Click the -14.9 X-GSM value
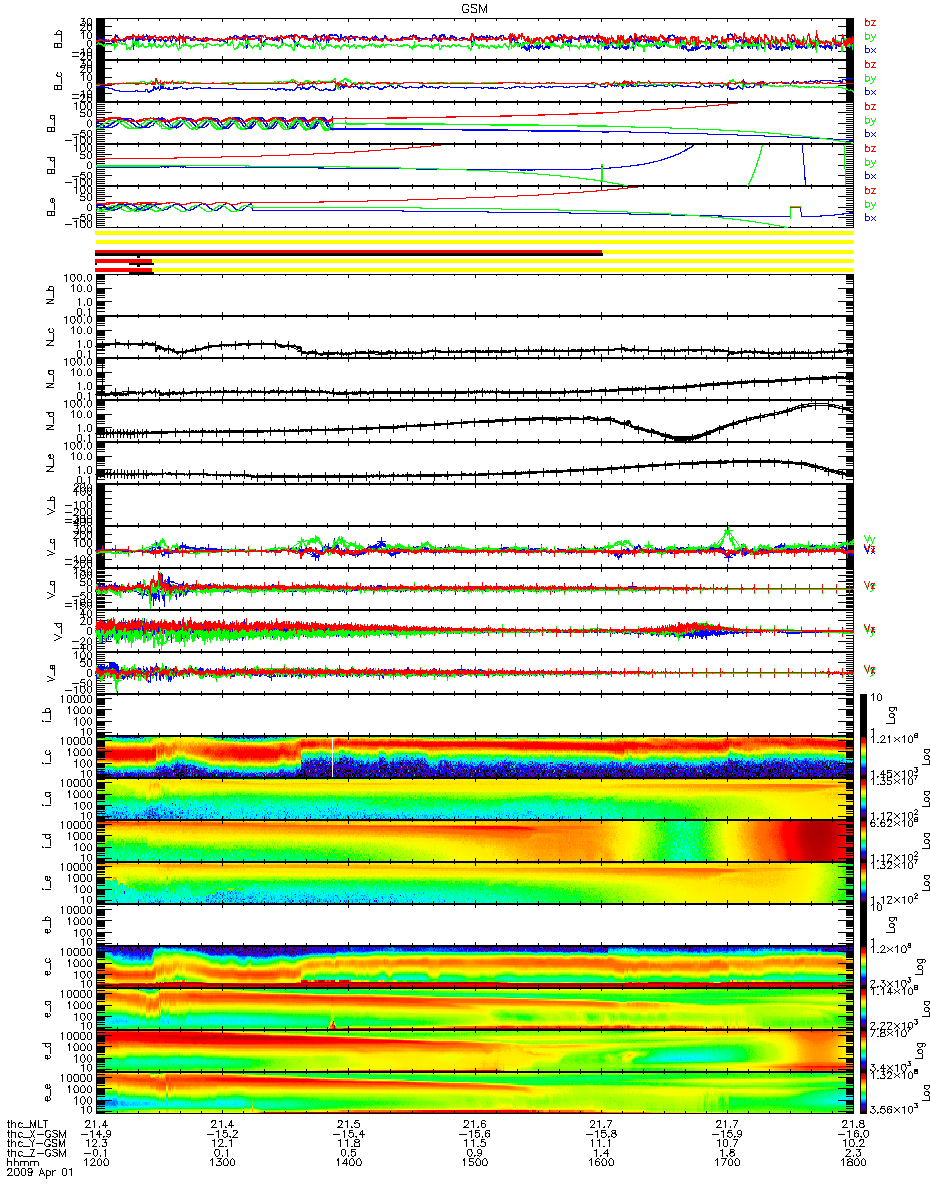930x1200 pixels. [x=95, y=1136]
